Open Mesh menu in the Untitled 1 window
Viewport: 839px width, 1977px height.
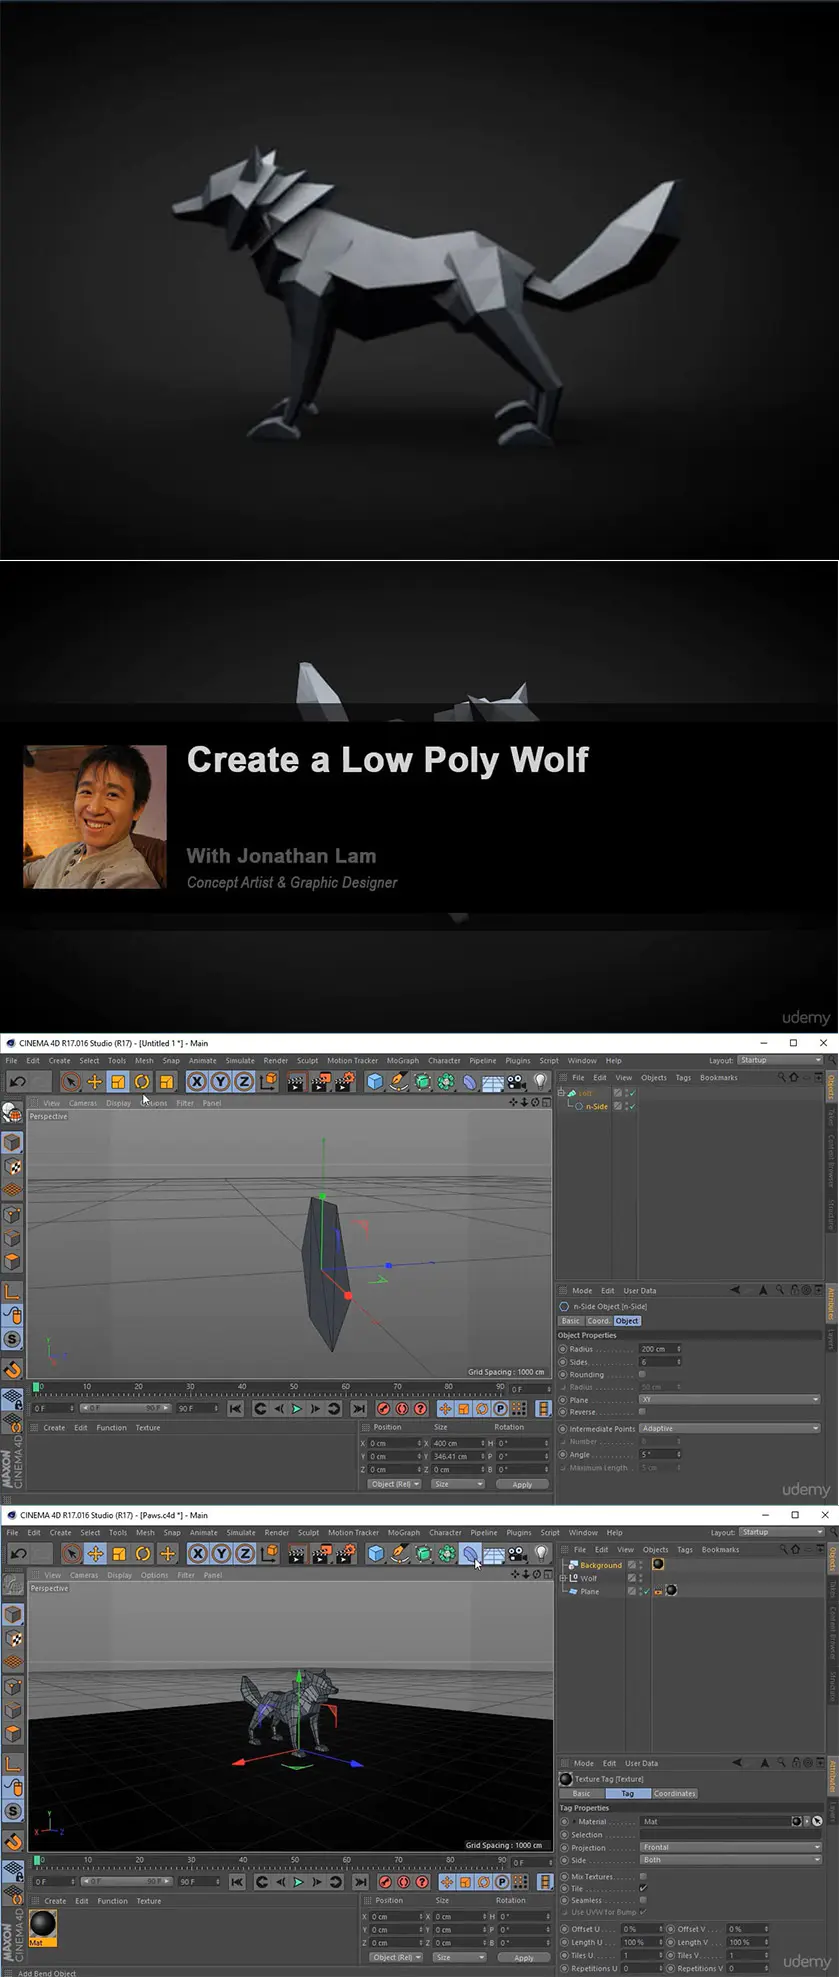(x=144, y=1060)
